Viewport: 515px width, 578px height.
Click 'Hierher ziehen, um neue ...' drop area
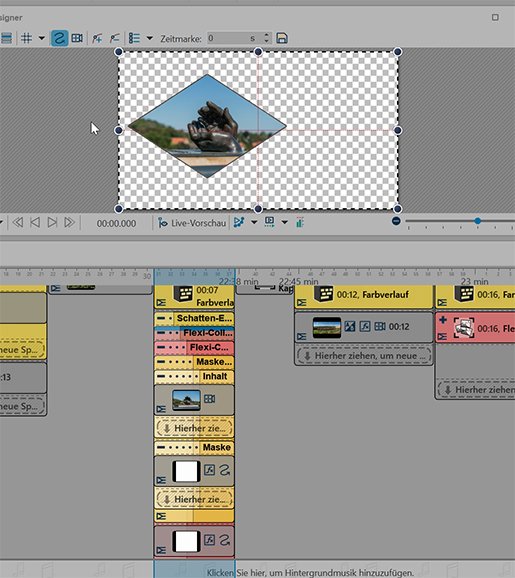(x=364, y=356)
